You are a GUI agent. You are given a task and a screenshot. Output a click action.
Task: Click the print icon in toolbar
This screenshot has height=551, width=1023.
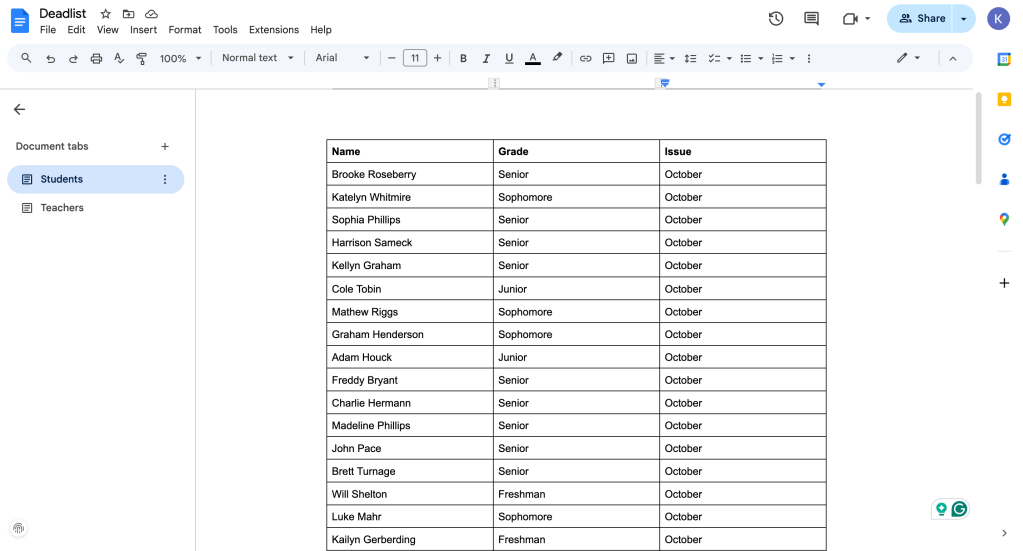coord(96,58)
